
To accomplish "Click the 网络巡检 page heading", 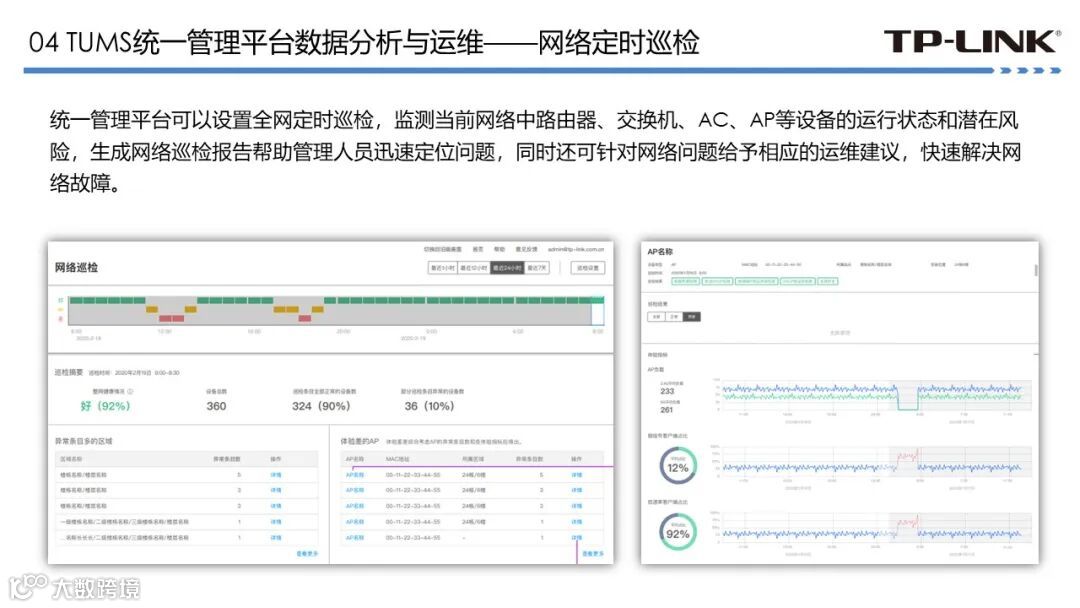I will (76, 267).
